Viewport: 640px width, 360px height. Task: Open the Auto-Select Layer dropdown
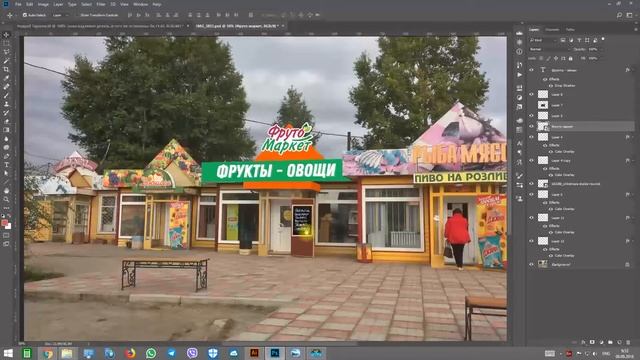click(x=60, y=15)
